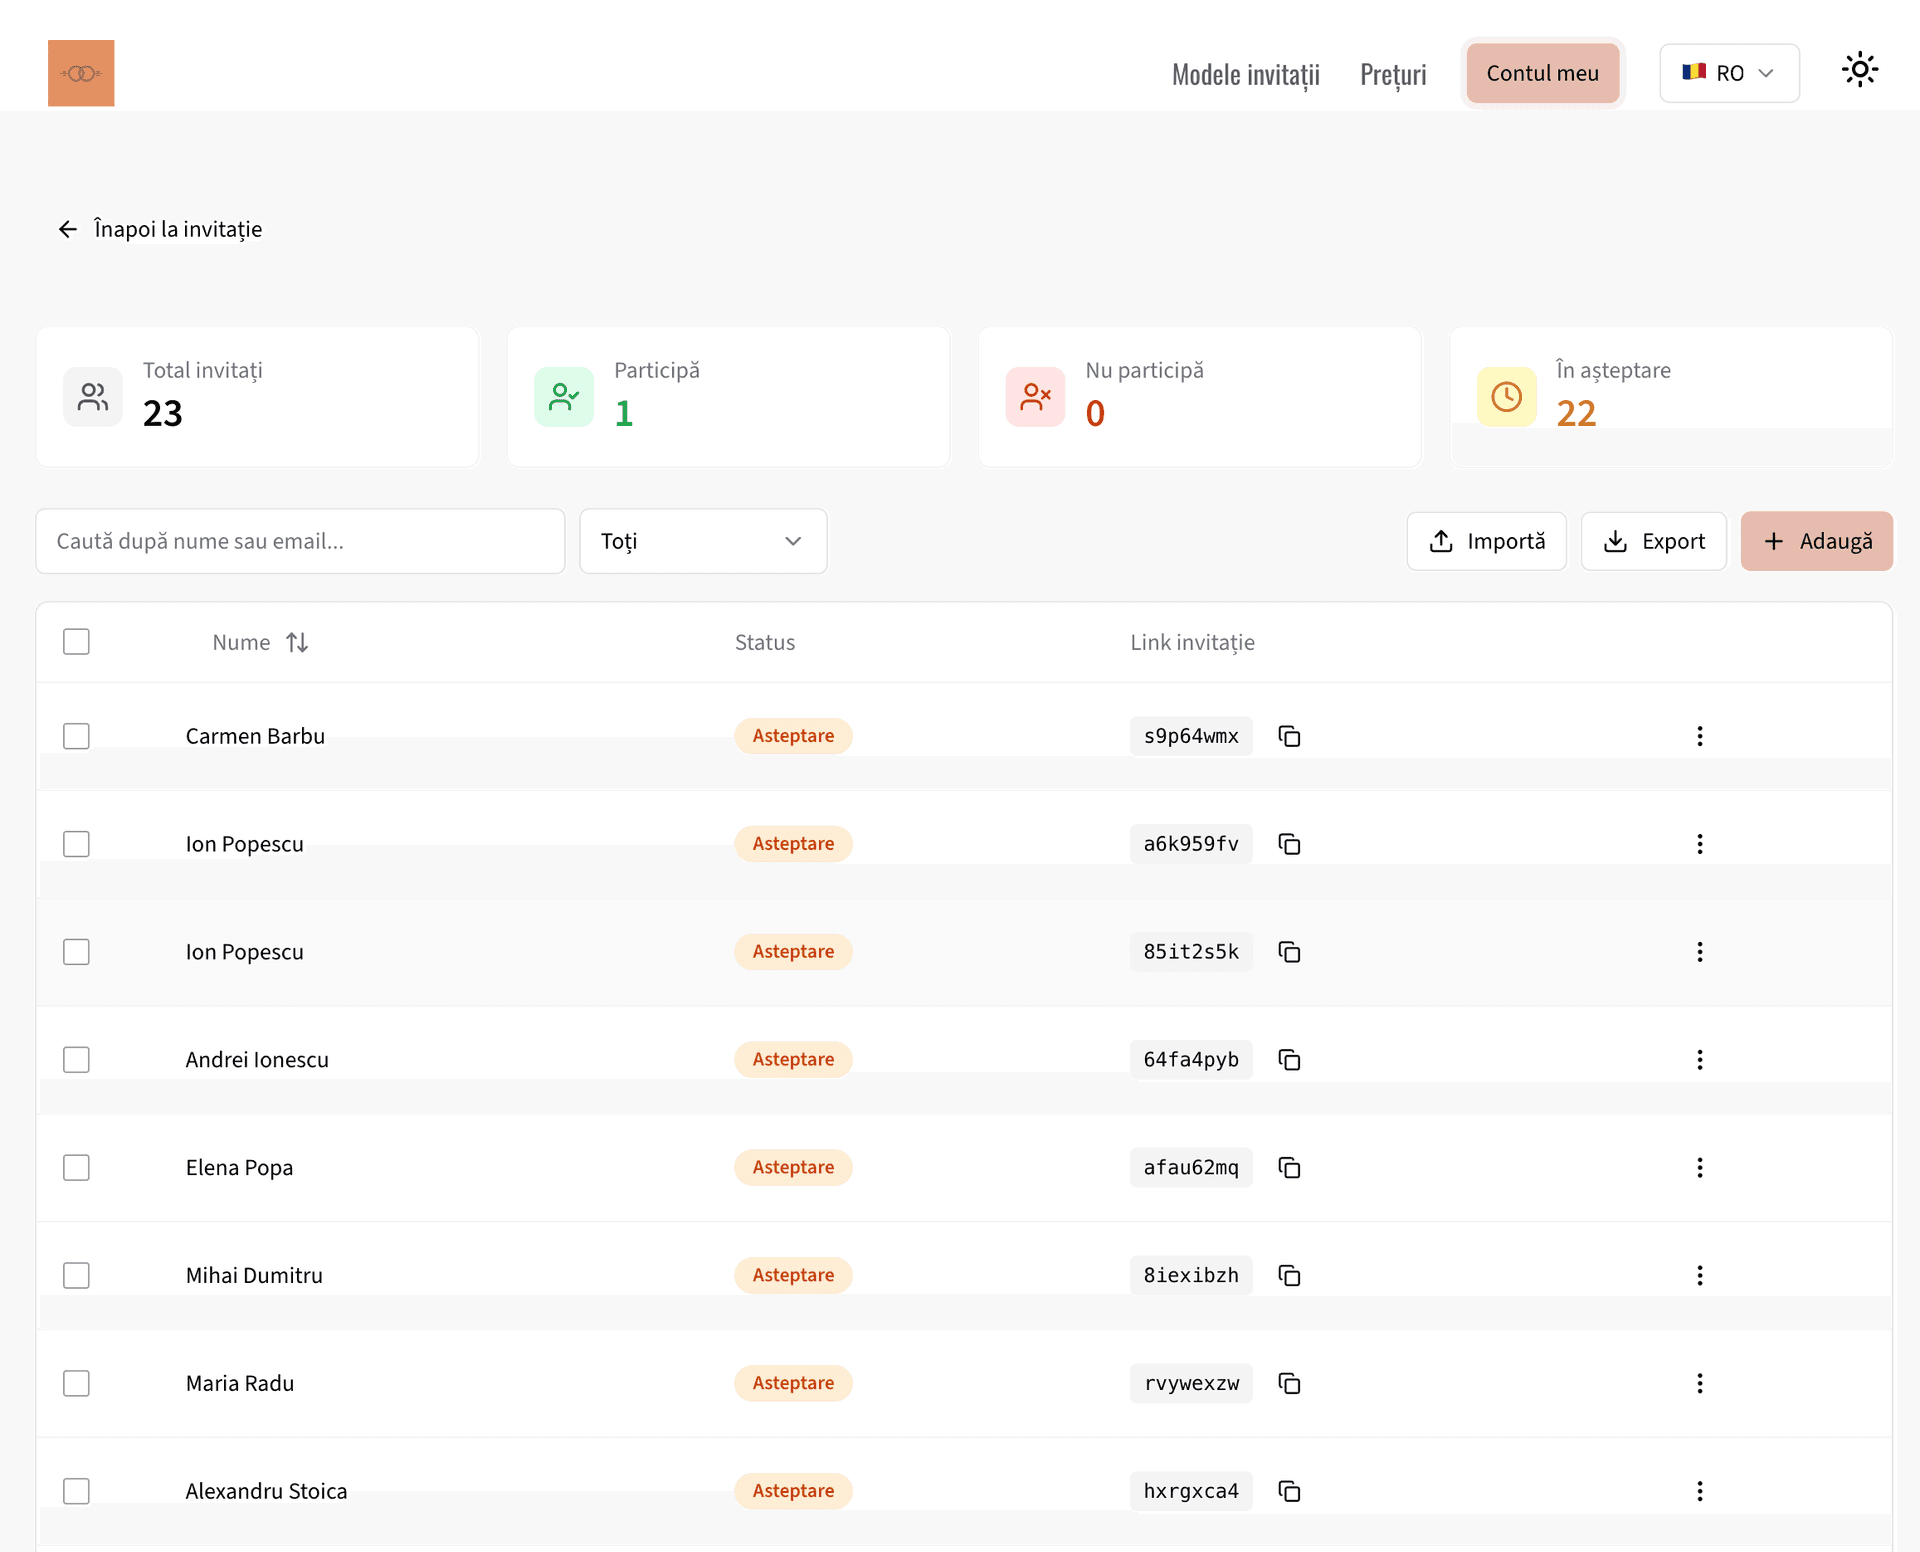The image size is (1920, 1552).
Task: Open the dropdown chevron beside the flag
Action: (x=1767, y=72)
